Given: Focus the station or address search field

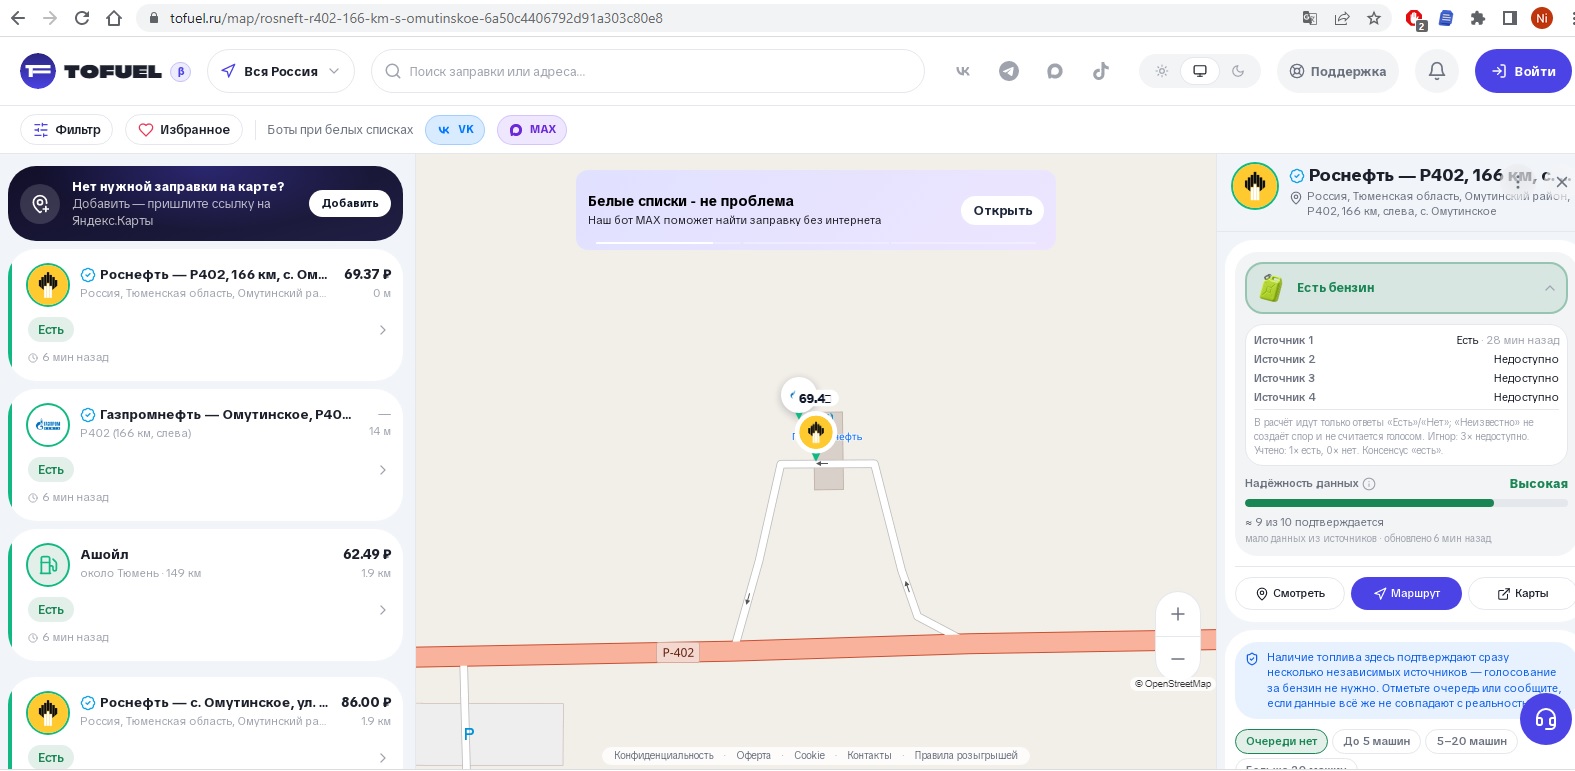Looking at the screenshot, I should tap(648, 71).
